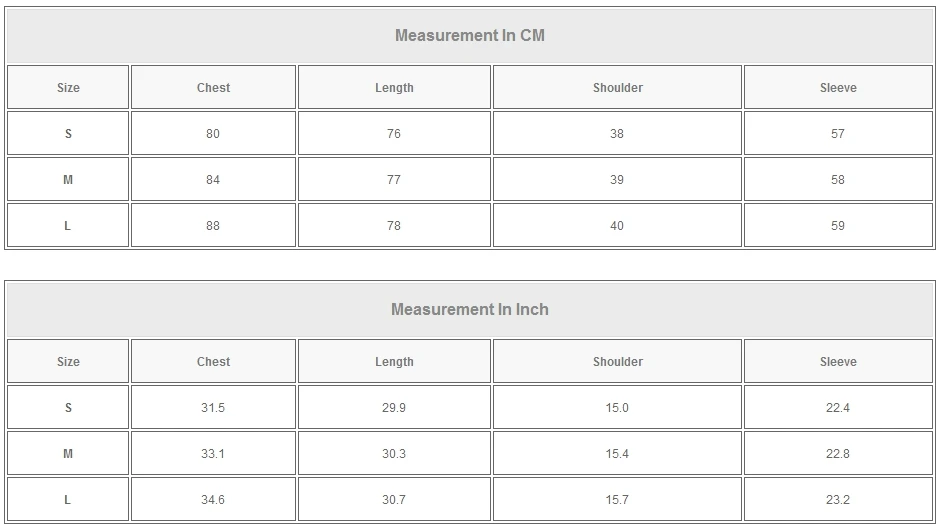Click the chest value 31.5 cell
Viewport: 941px width, 527px height.
(x=213, y=408)
